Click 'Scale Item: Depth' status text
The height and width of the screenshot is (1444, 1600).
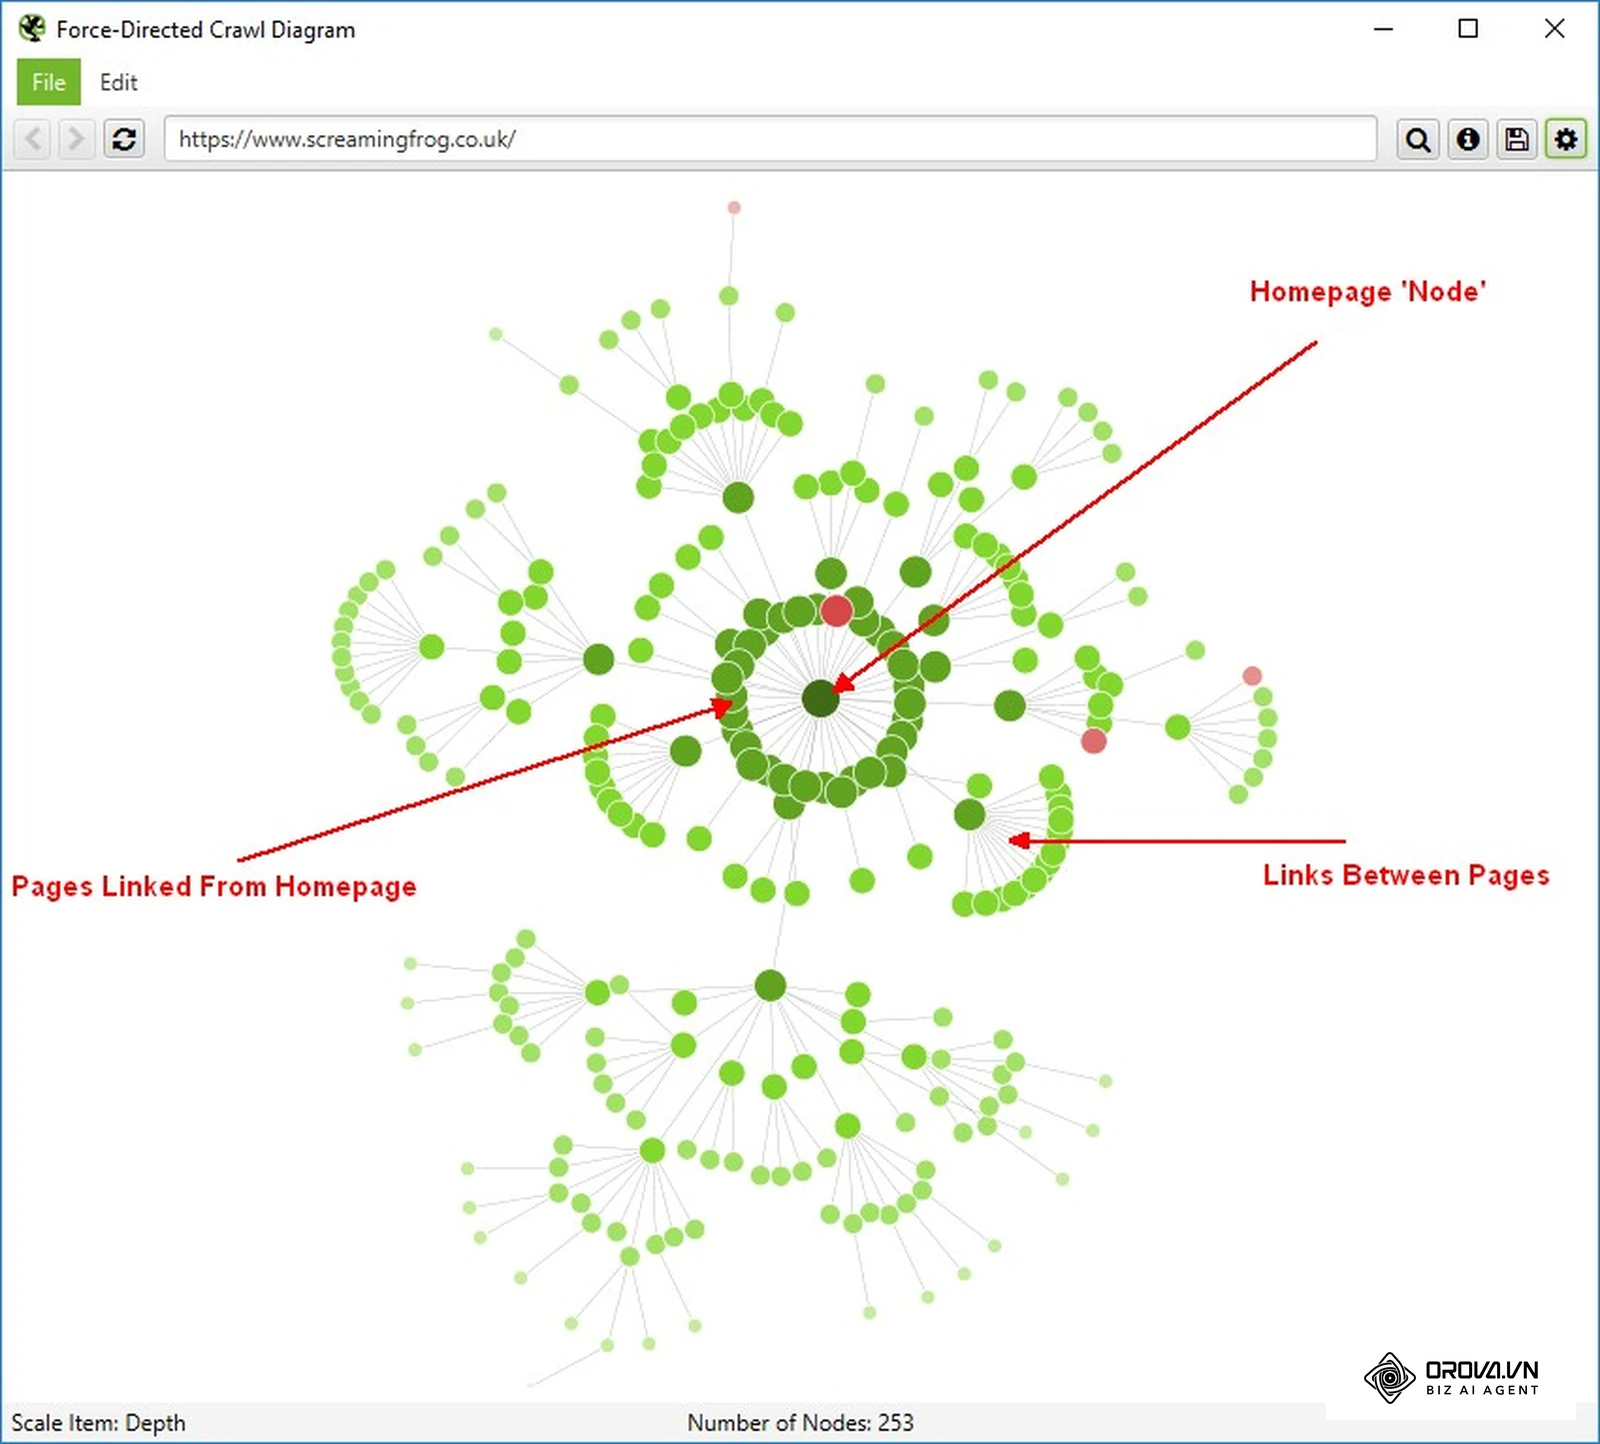98,1422
